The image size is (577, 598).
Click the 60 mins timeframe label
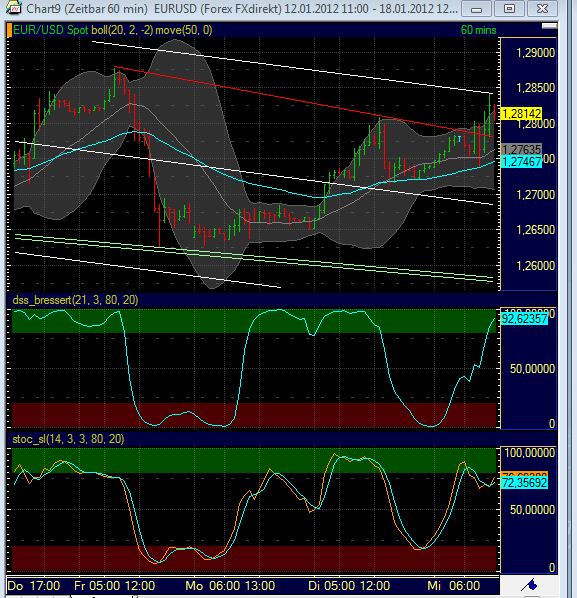[x=478, y=30]
